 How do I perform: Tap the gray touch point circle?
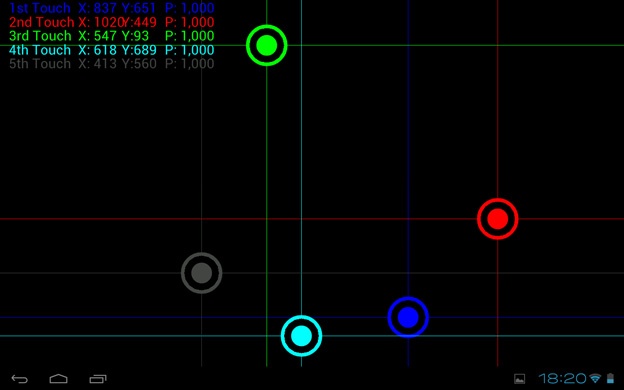(x=201, y=273)
